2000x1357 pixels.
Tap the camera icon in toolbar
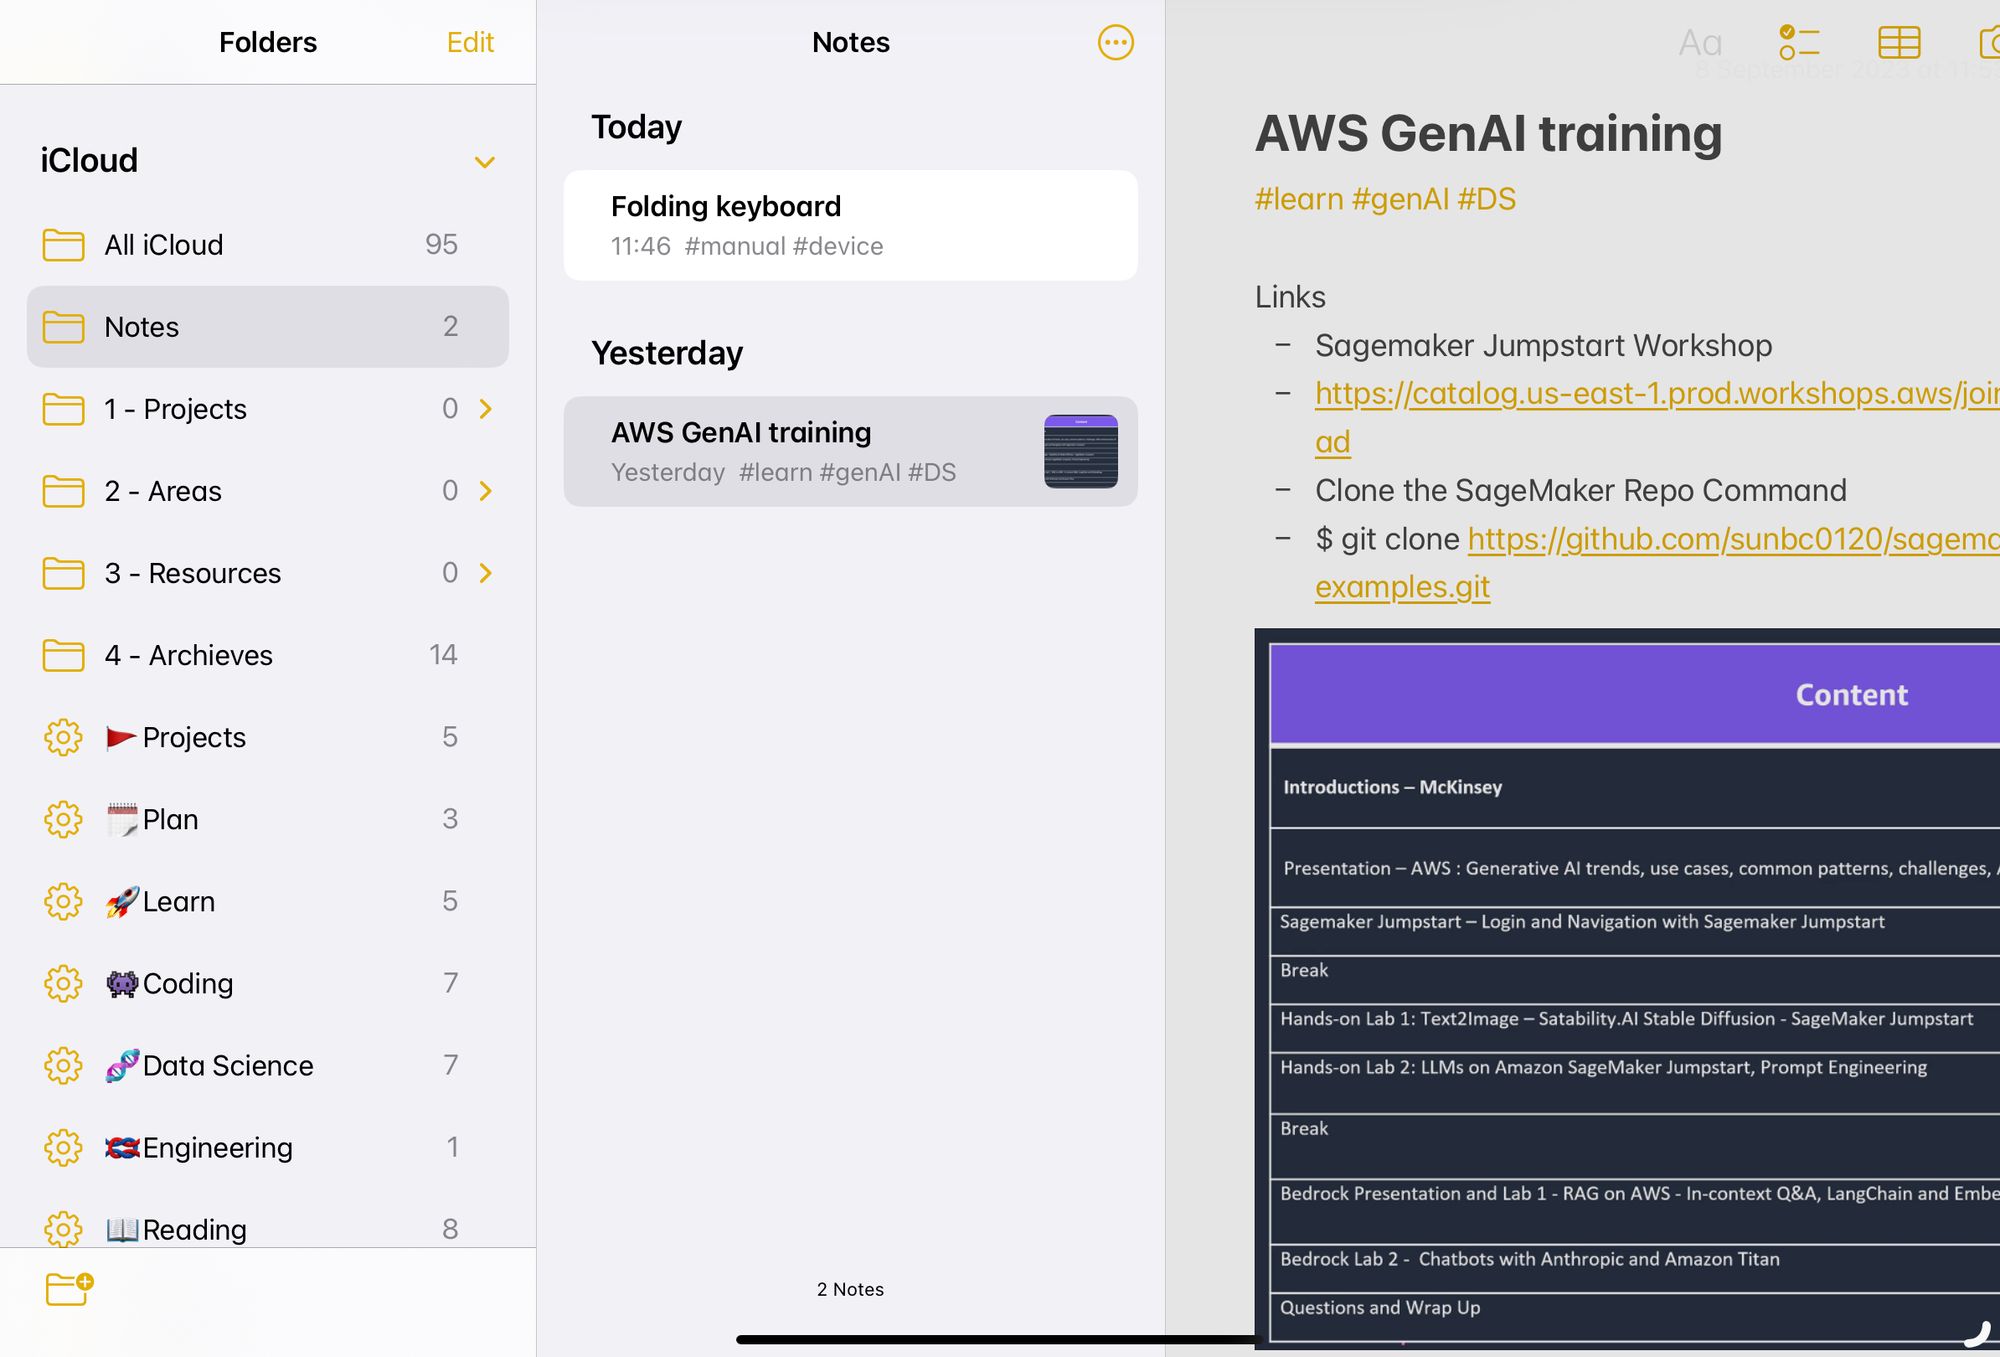1990,42
